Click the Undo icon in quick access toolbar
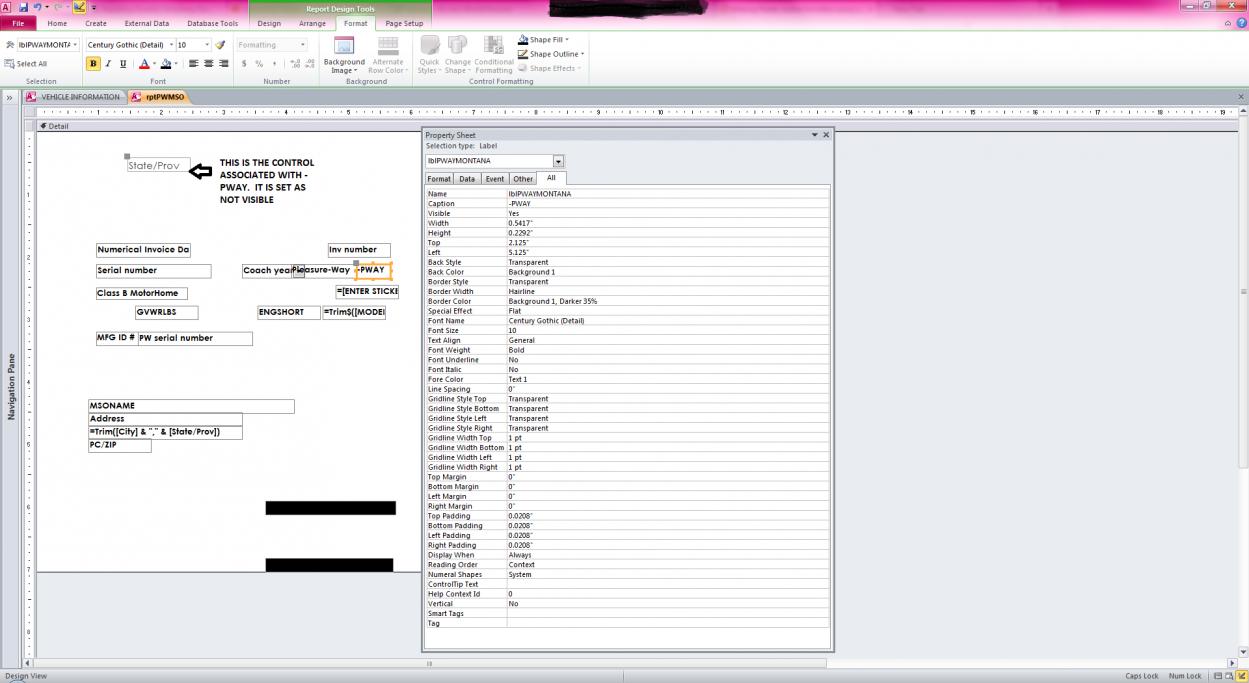The width and height of the screenshot is (1249, 683). pos(36,7)
